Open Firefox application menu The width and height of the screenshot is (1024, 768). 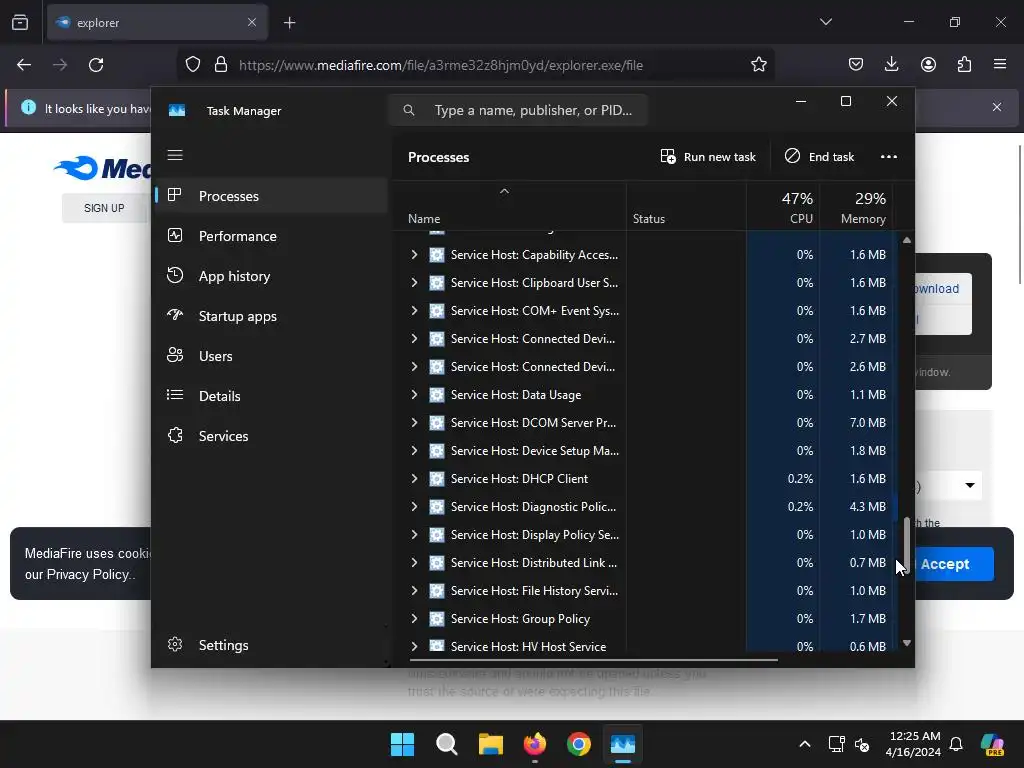[1000, 64]
